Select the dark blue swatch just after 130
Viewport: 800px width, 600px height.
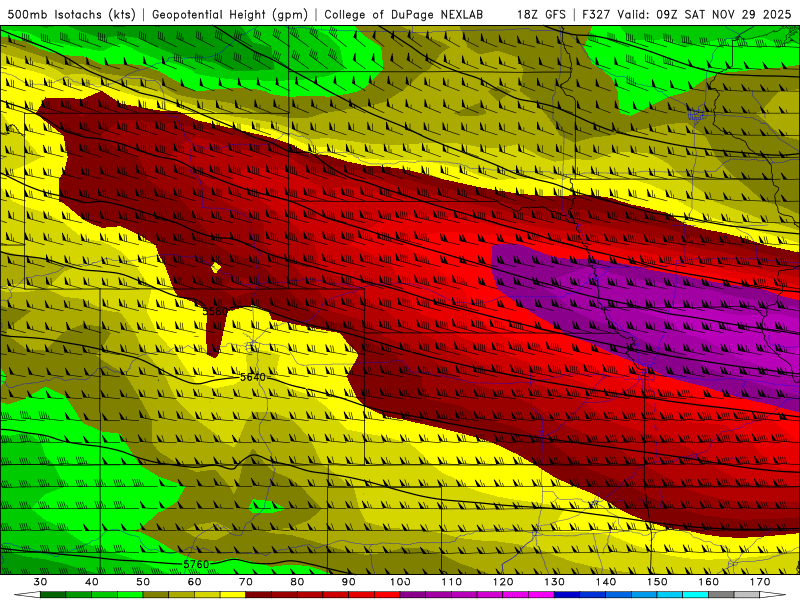click(567, 595)
